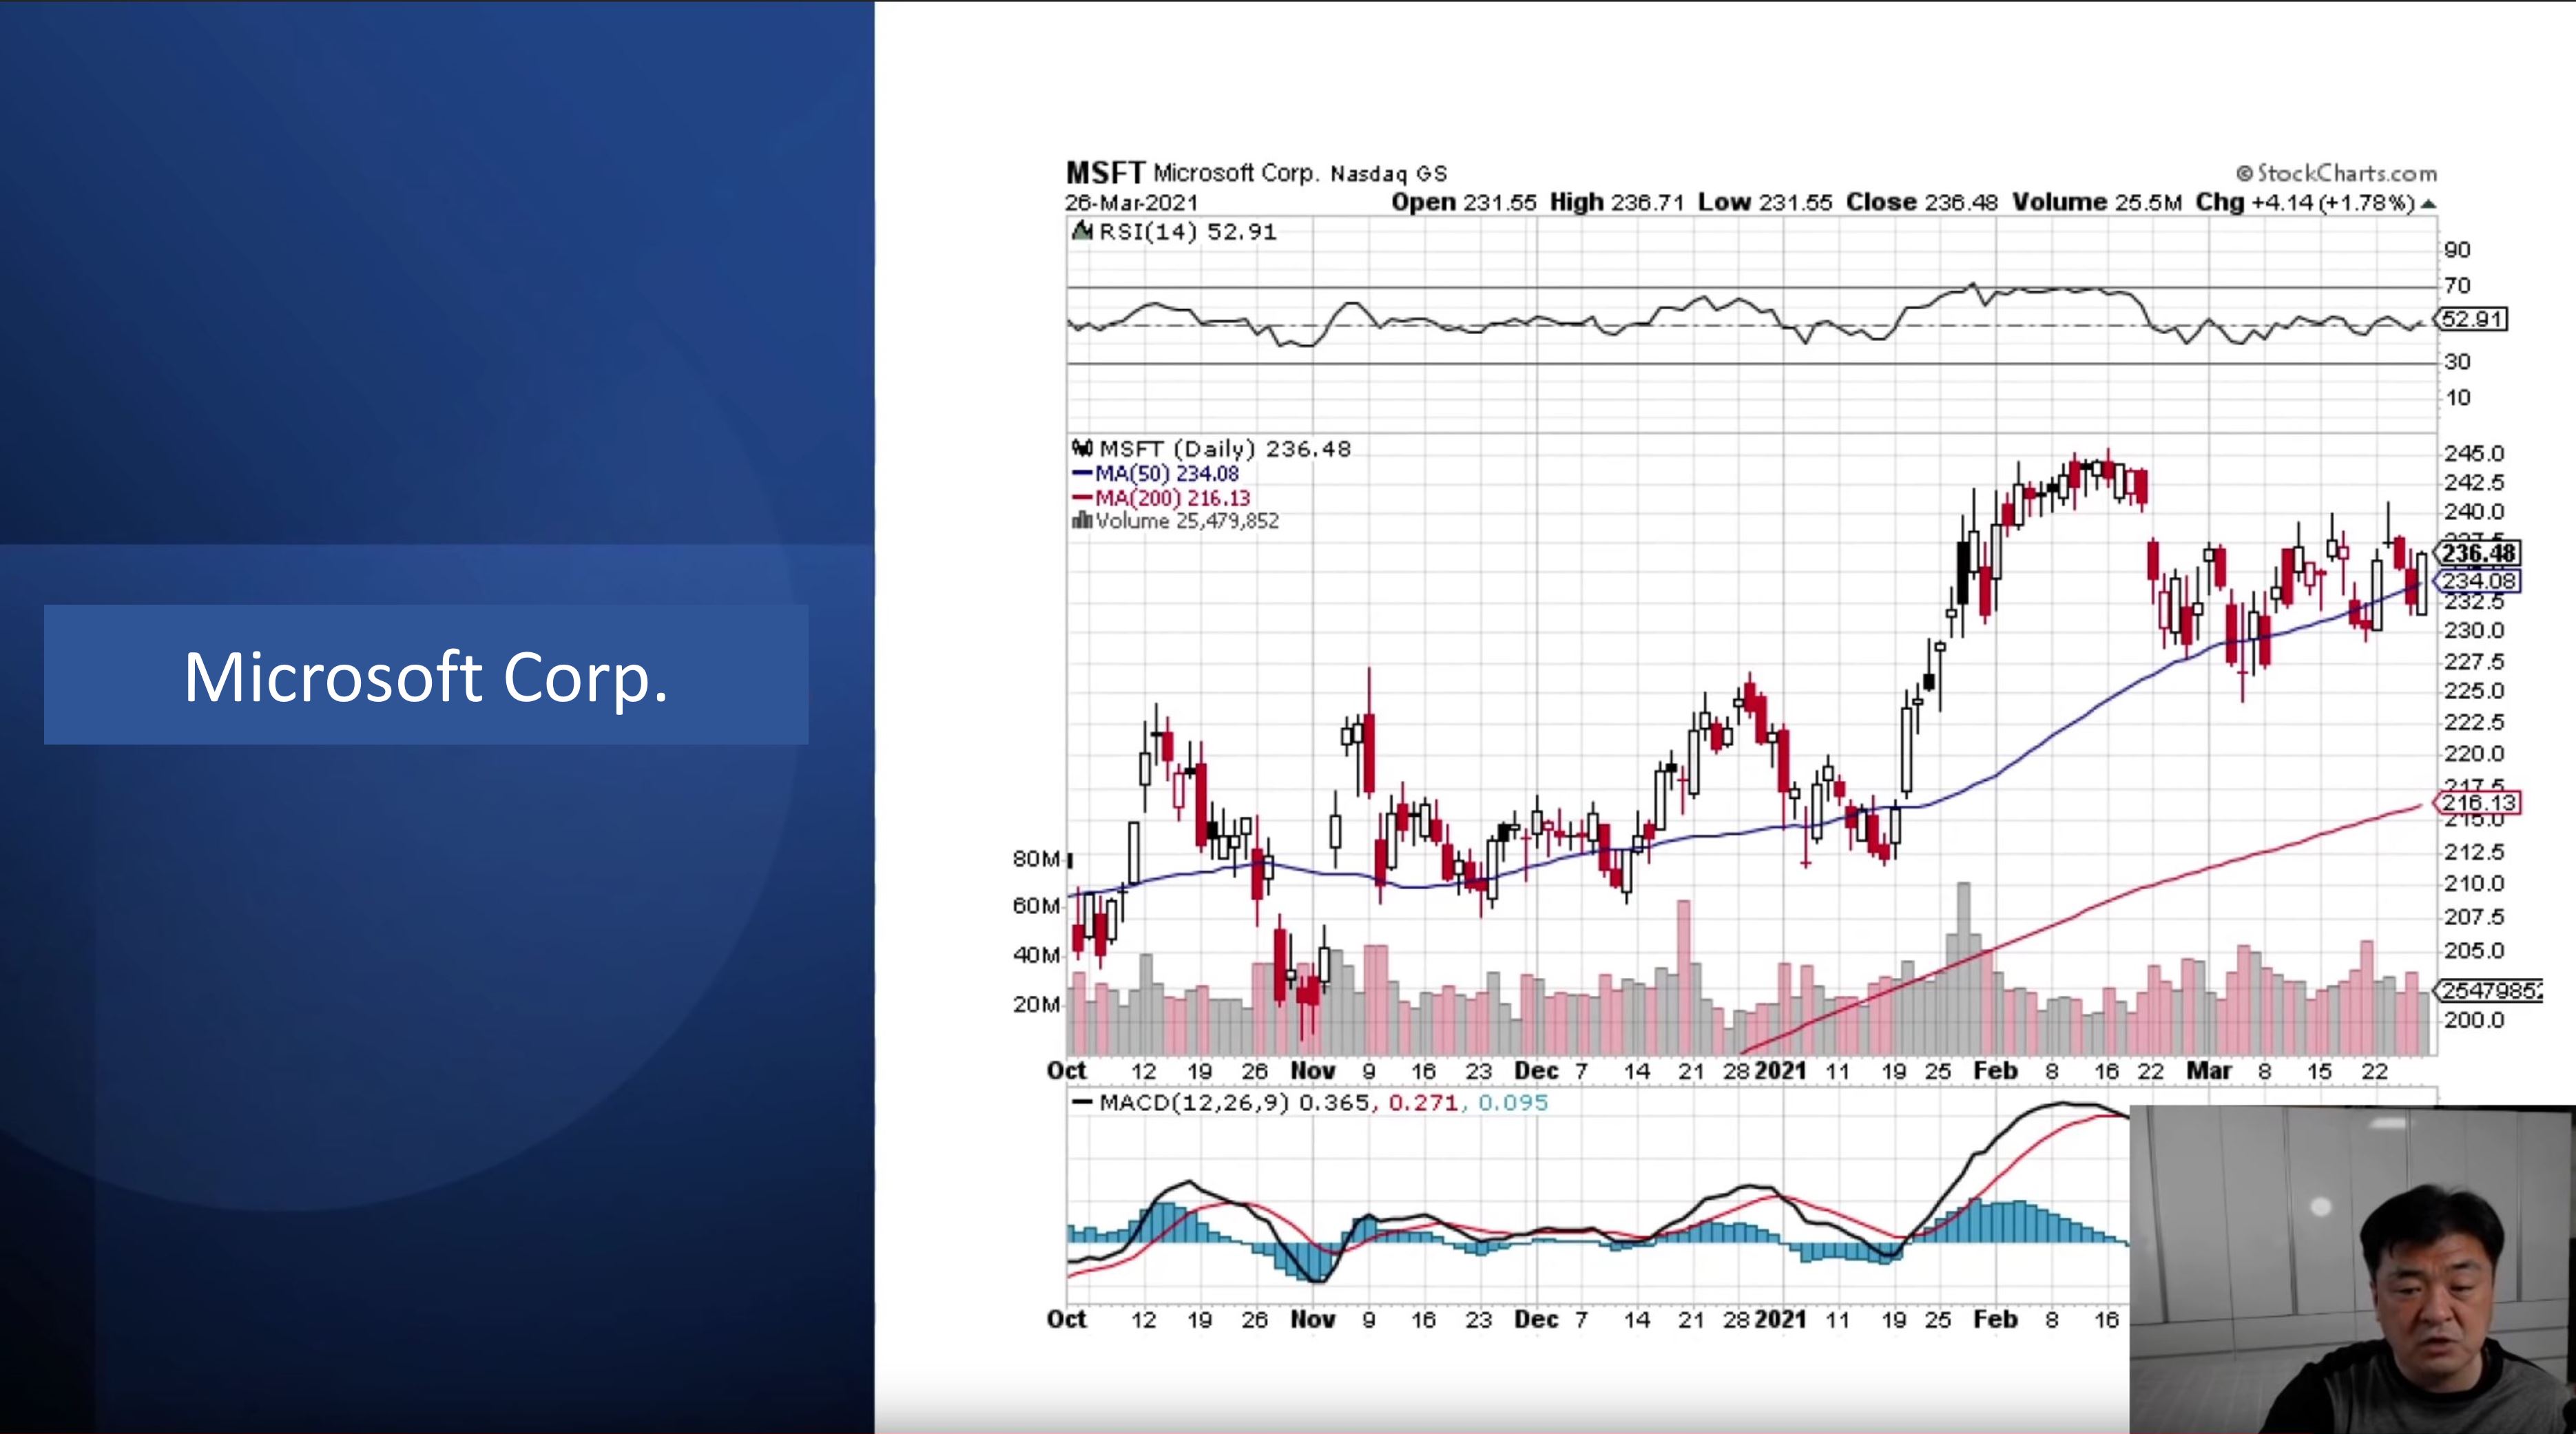The height and width of the screenshot is (1434, 2576).
Task: Click the 216.13 MA(200) axis label
Action: (2478, 802)
